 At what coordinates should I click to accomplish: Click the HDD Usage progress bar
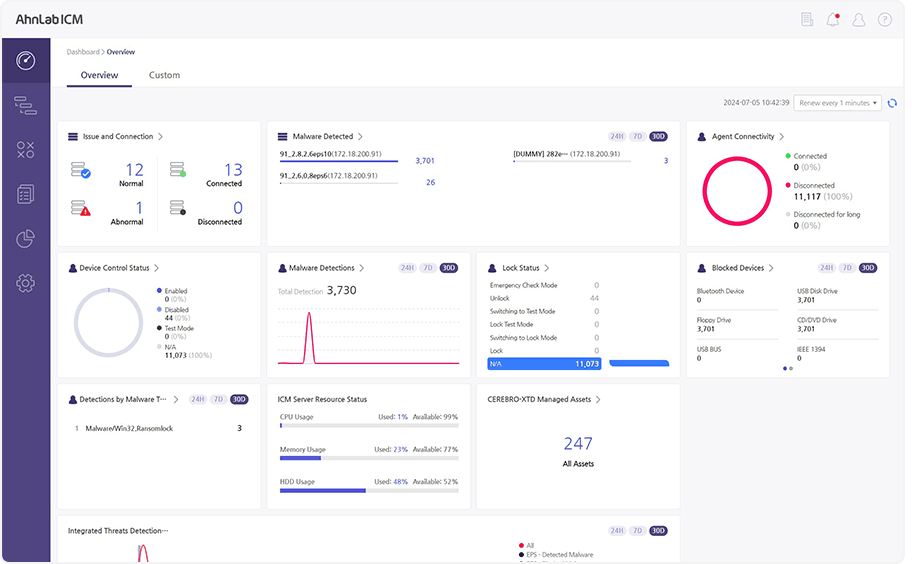pos(369,491)
